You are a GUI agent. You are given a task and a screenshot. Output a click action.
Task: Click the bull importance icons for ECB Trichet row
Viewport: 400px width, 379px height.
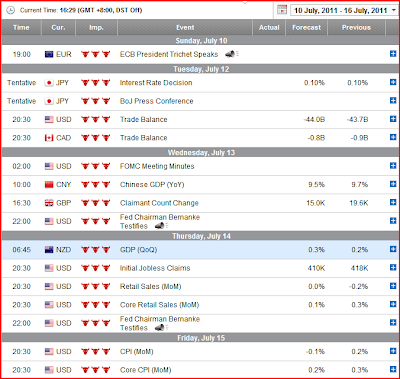tap(96, 54)
